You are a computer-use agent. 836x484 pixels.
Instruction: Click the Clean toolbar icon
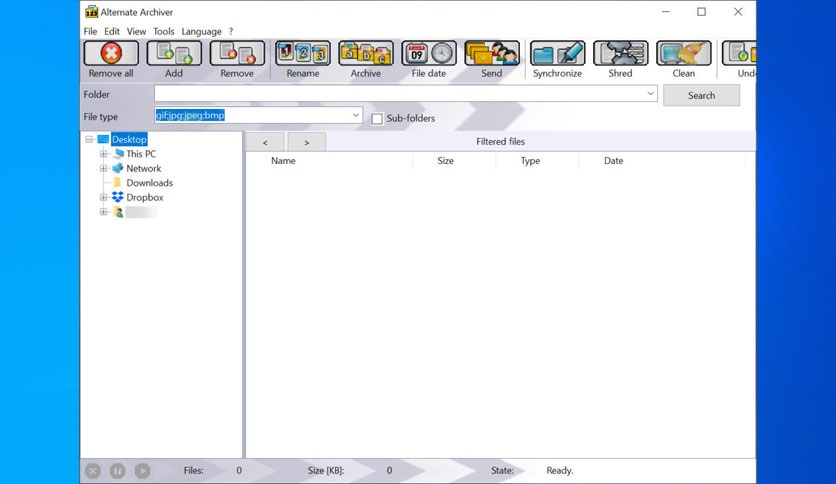(x=683, y=54)
